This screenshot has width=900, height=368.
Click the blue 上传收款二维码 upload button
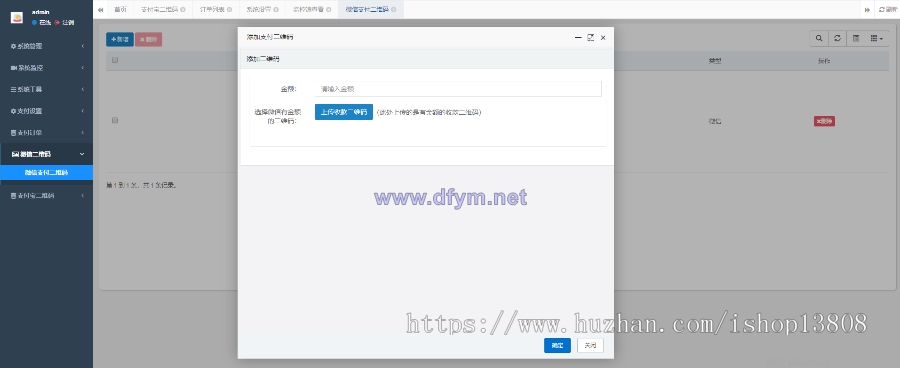344,112
